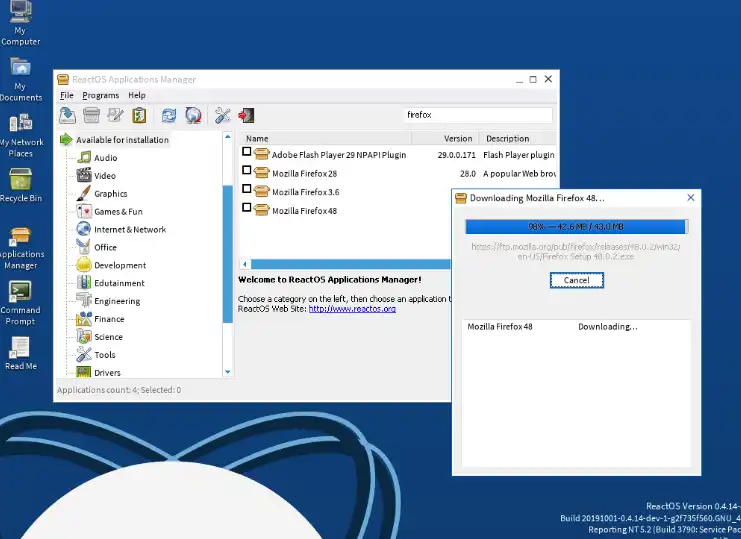Tick the Mozilla Firefox 28 checkbox
Viewport: 741px width, 539px height.
coord(247,172)
